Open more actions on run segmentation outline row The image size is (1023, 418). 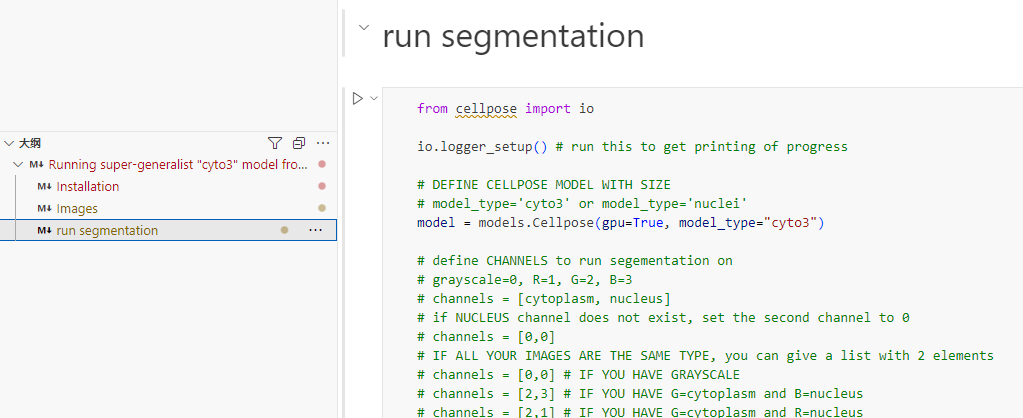(315, 230)
